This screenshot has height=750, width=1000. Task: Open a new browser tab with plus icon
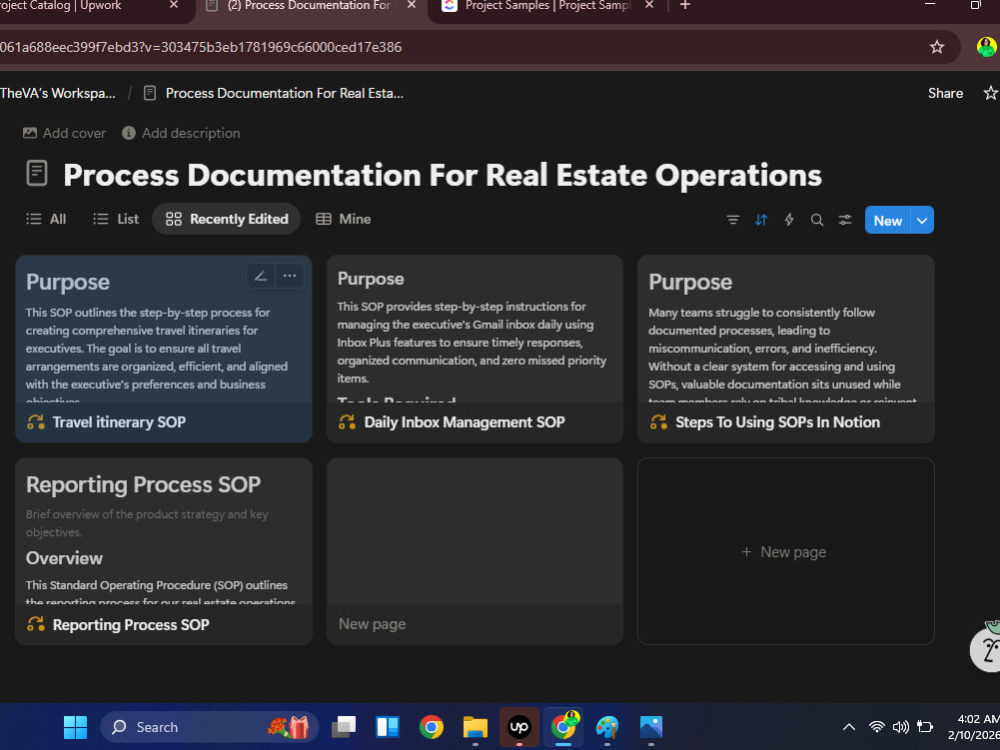tap(685, 5)
